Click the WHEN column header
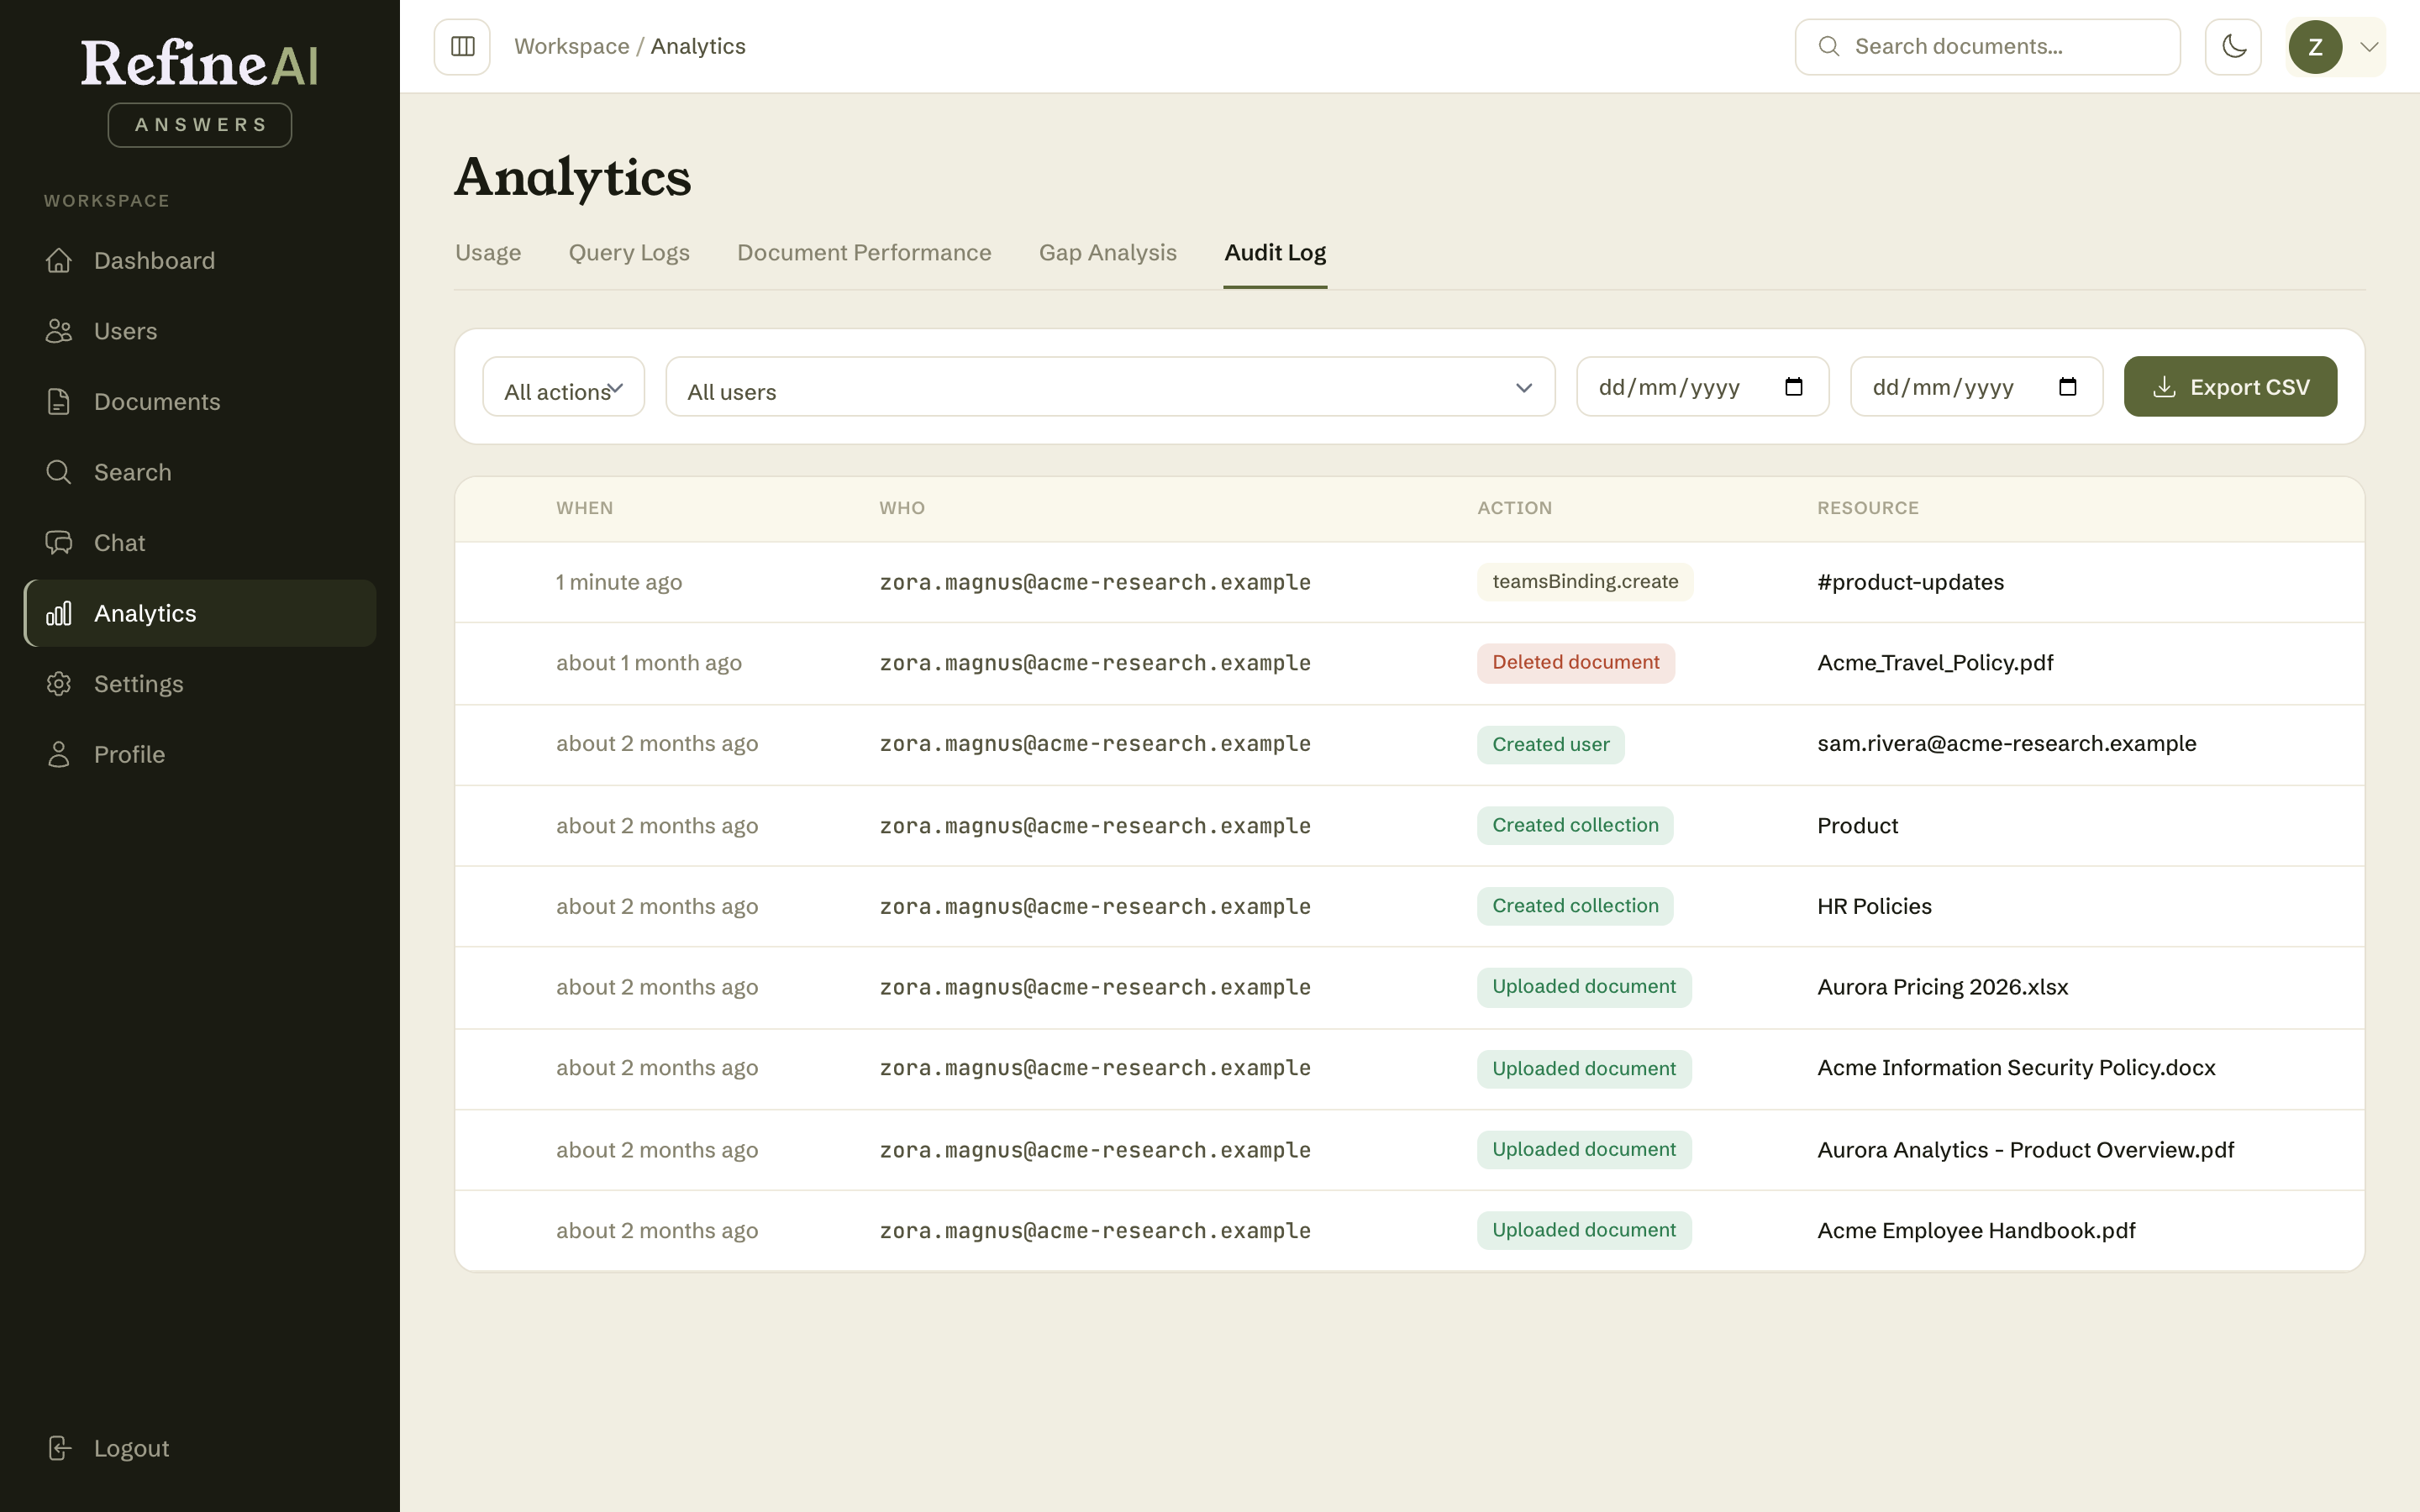 [x=584, y=508]
